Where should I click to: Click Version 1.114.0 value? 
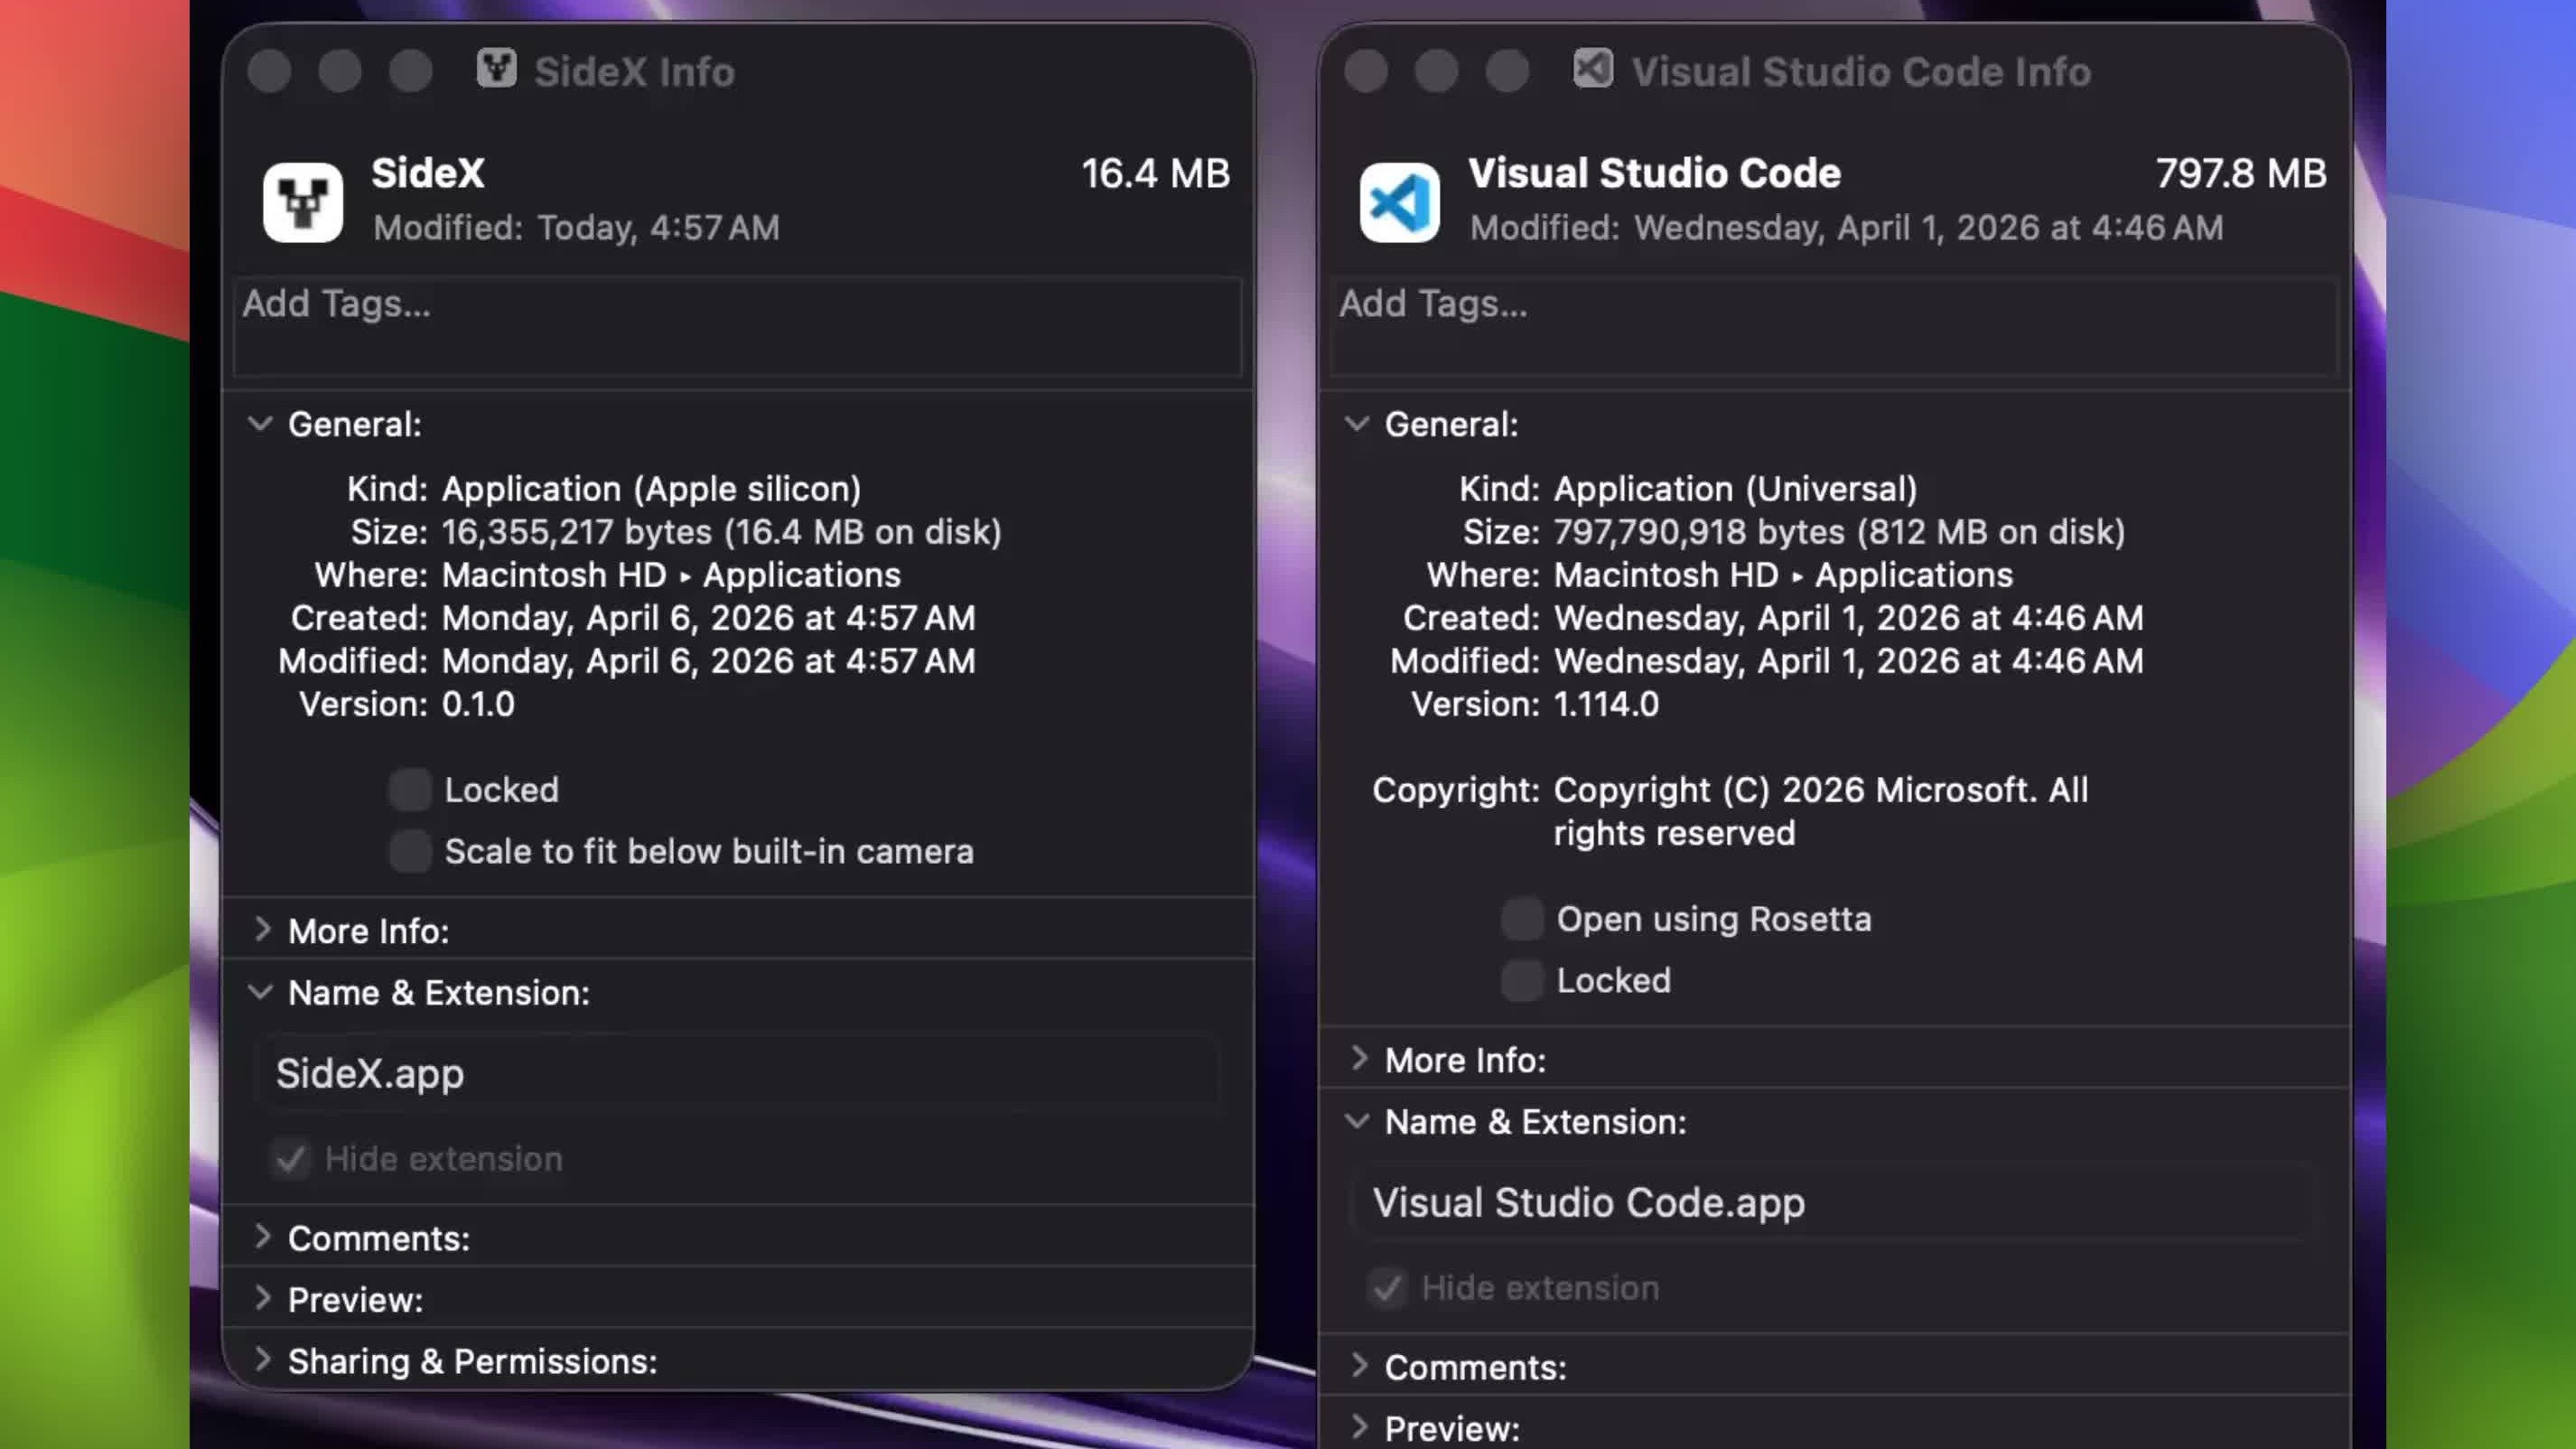(x=1606, y=704)
